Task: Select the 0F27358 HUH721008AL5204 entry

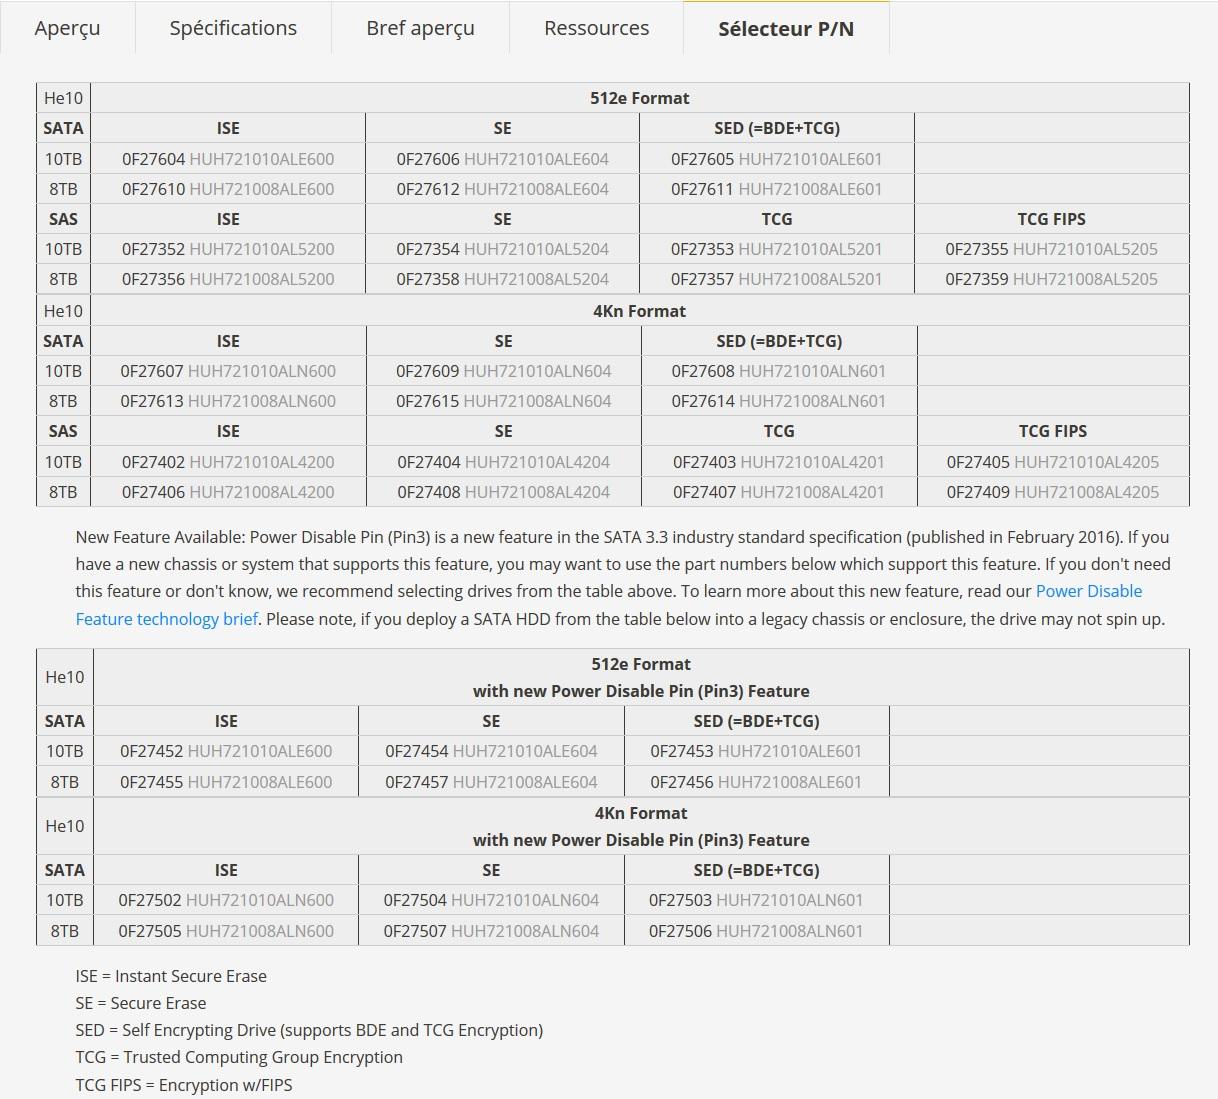Action: [502, 279]
